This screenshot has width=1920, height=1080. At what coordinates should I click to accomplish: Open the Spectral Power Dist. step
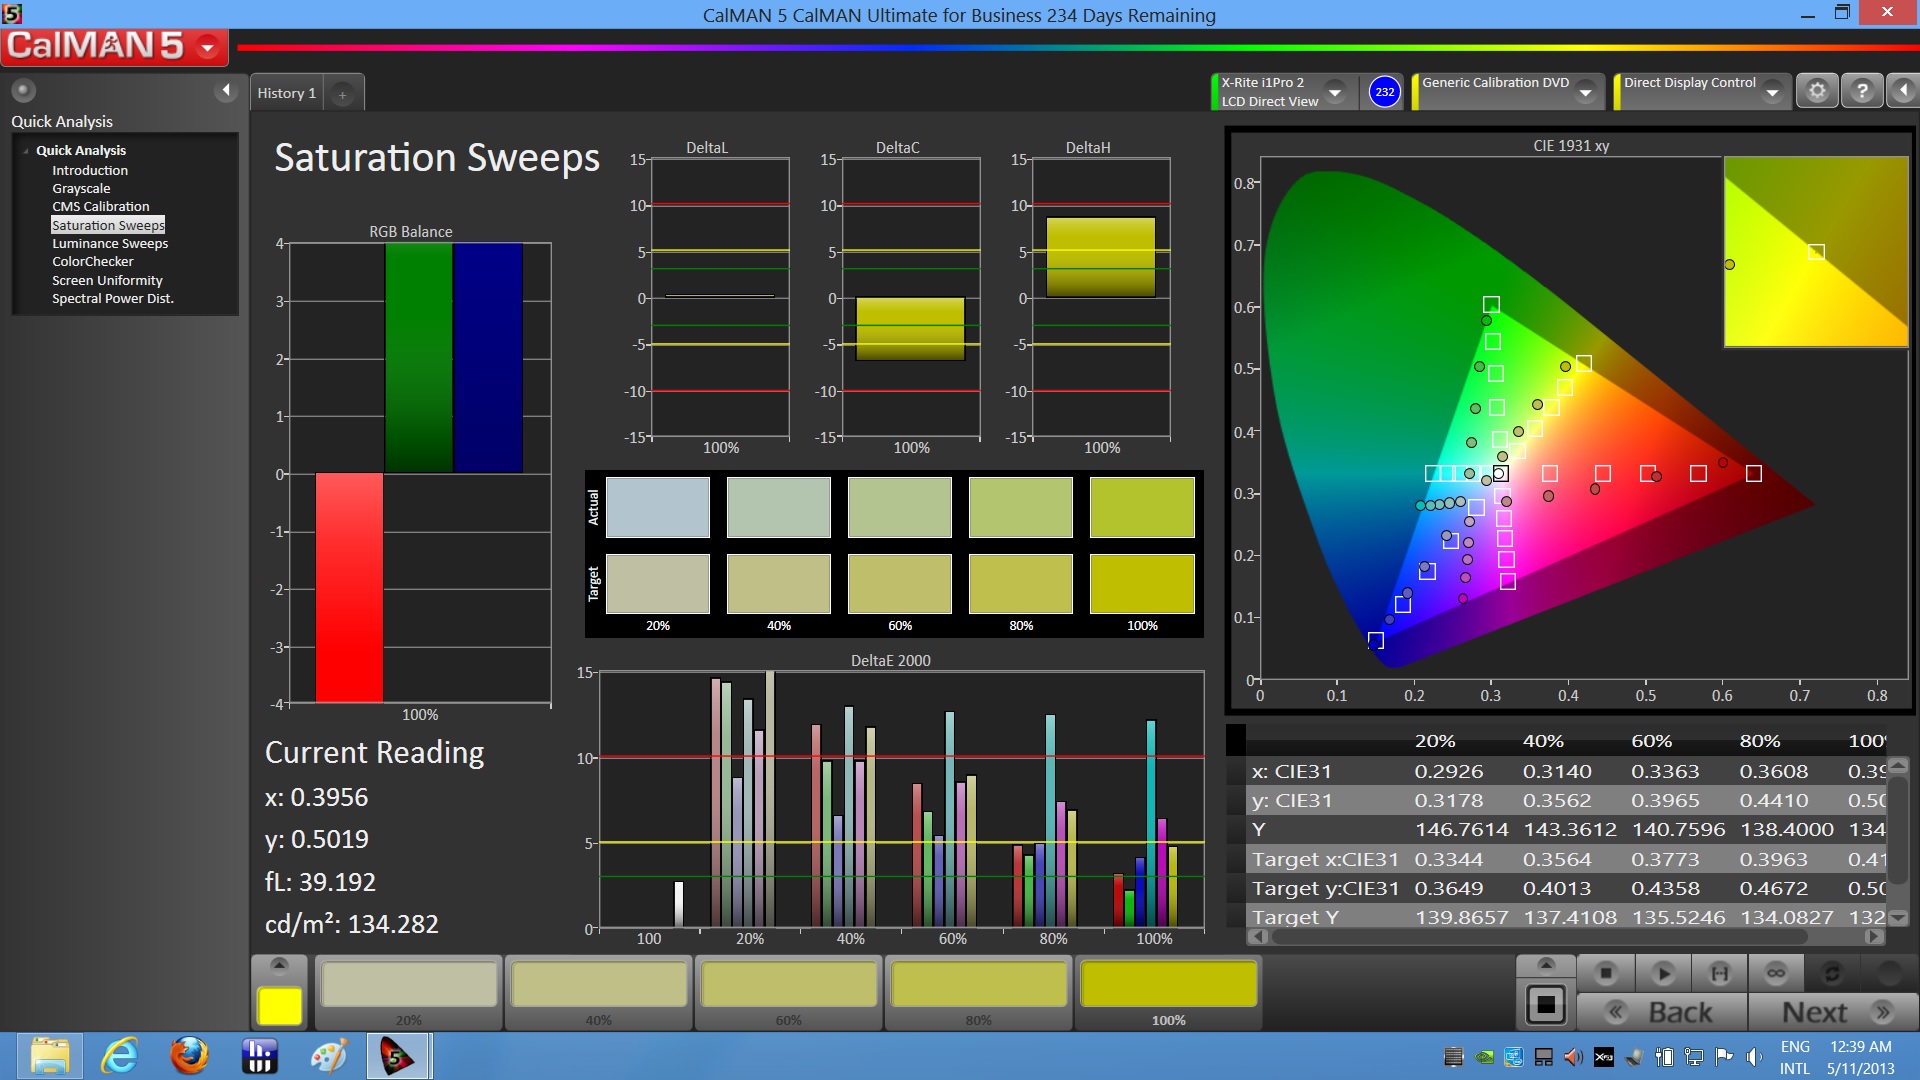[x=113, y=298]
